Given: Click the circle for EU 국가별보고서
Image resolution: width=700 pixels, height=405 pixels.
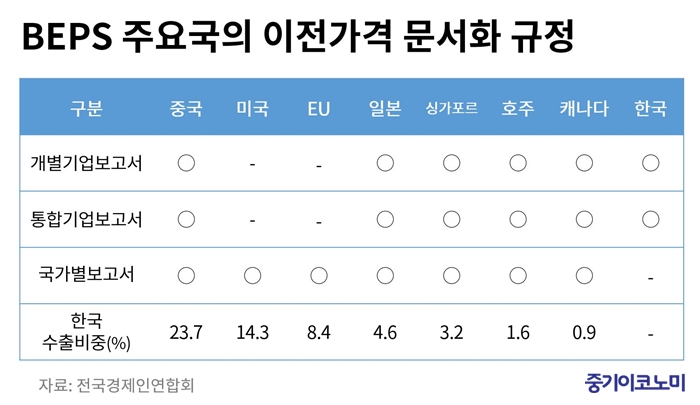Looking at the screenshot, I should [x=319, y=276].
